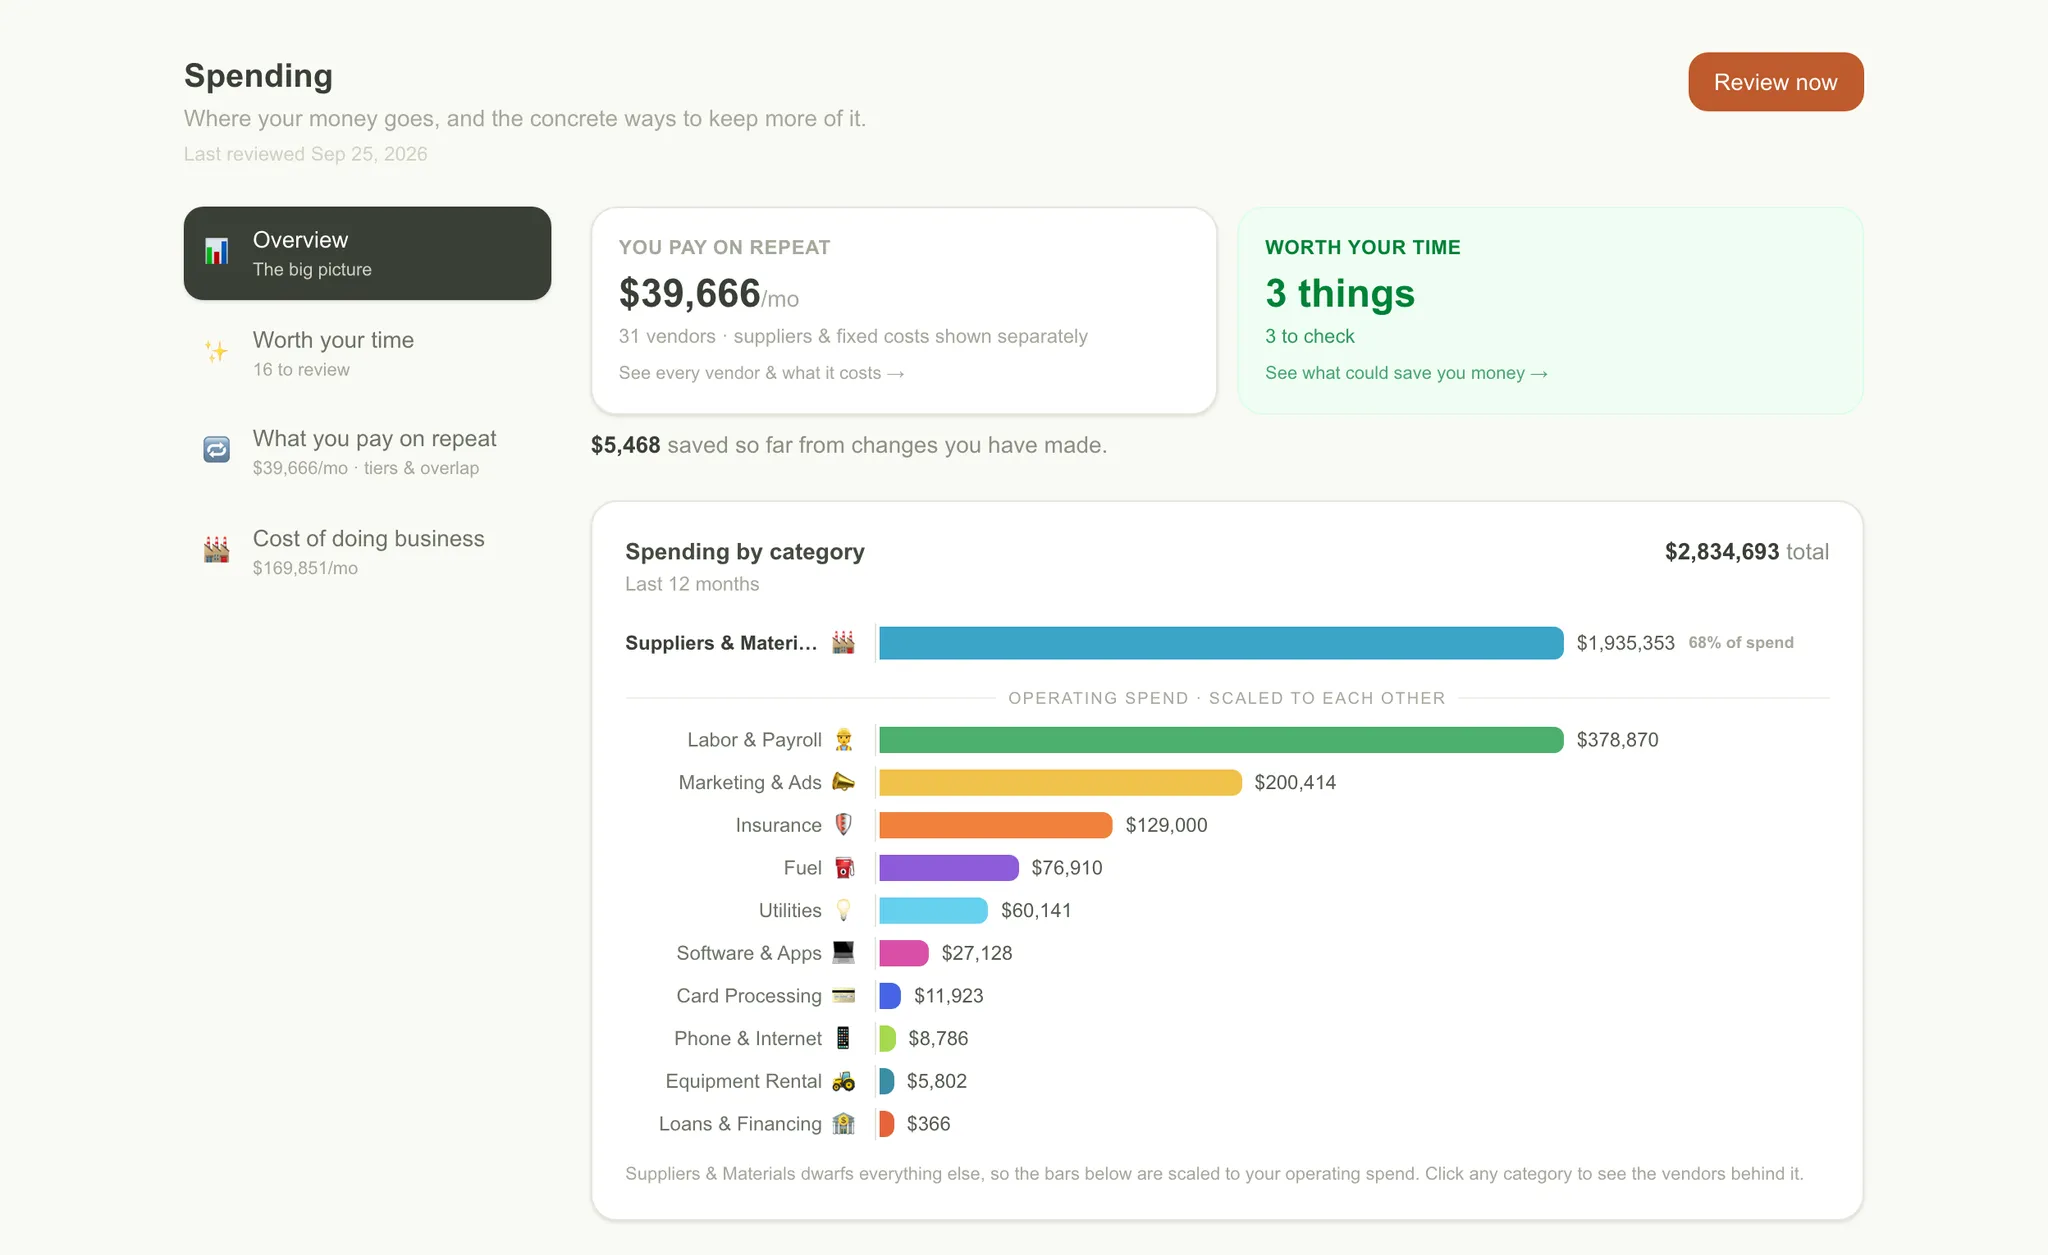The image size is (2048, 1255).
Task: Click the Overview bar chart icon
Action: (x=216, y=251)
